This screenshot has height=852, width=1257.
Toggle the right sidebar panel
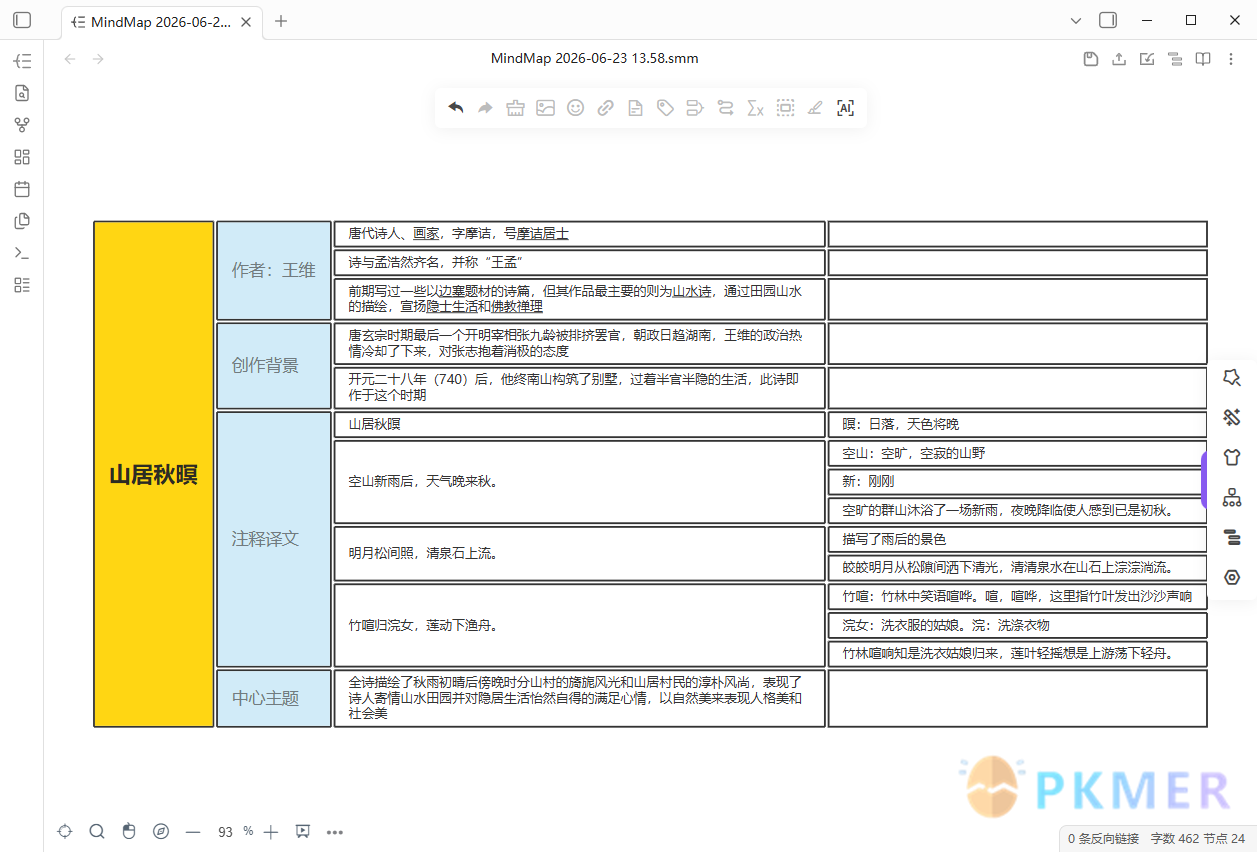pos(1107,20)
